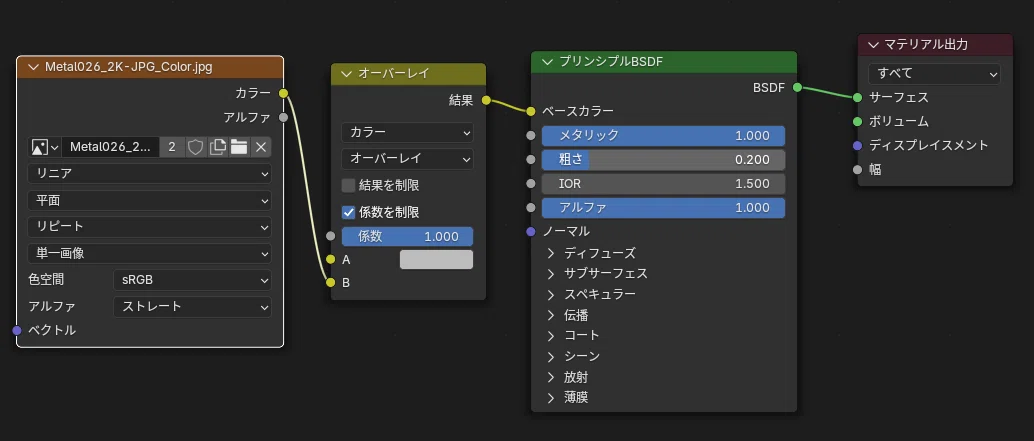Click the アルファ output socket of image node

click(284, 118)
